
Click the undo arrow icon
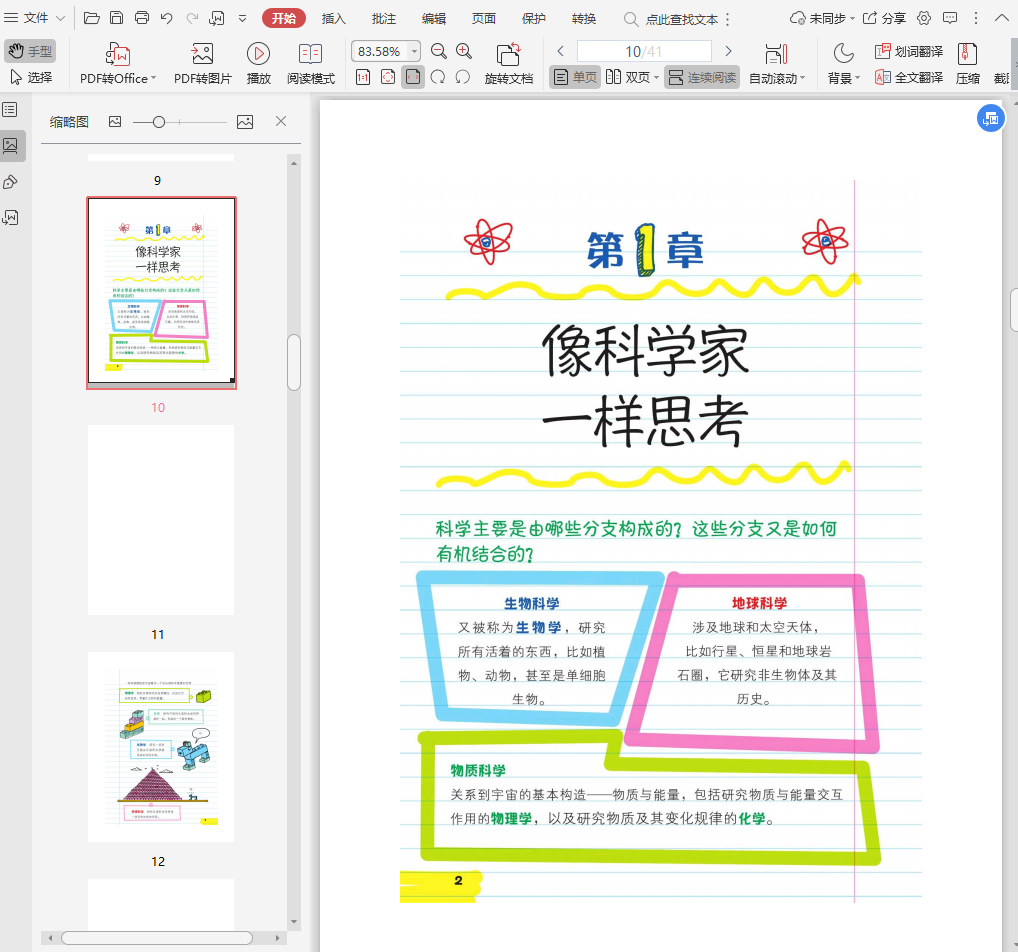pos(167,18)
